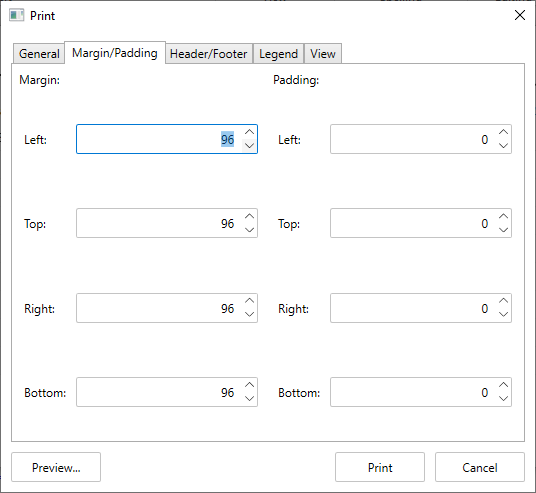
Task: Decrease the Margin Left value
Action: tap(250, 146)
